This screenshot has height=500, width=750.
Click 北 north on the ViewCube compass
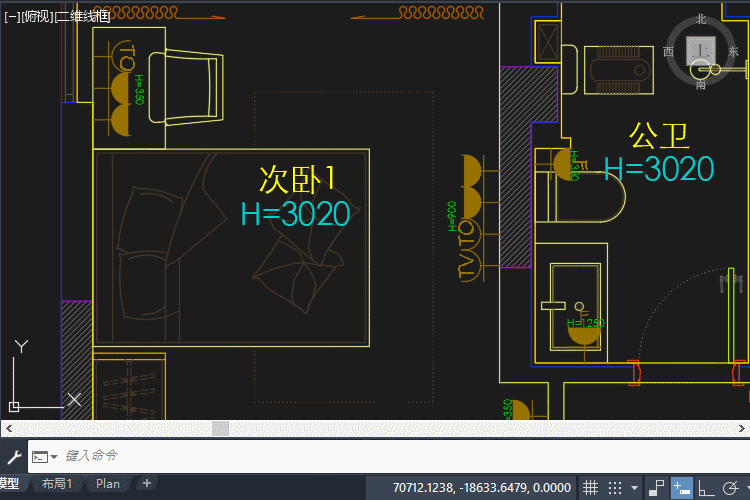702,19
